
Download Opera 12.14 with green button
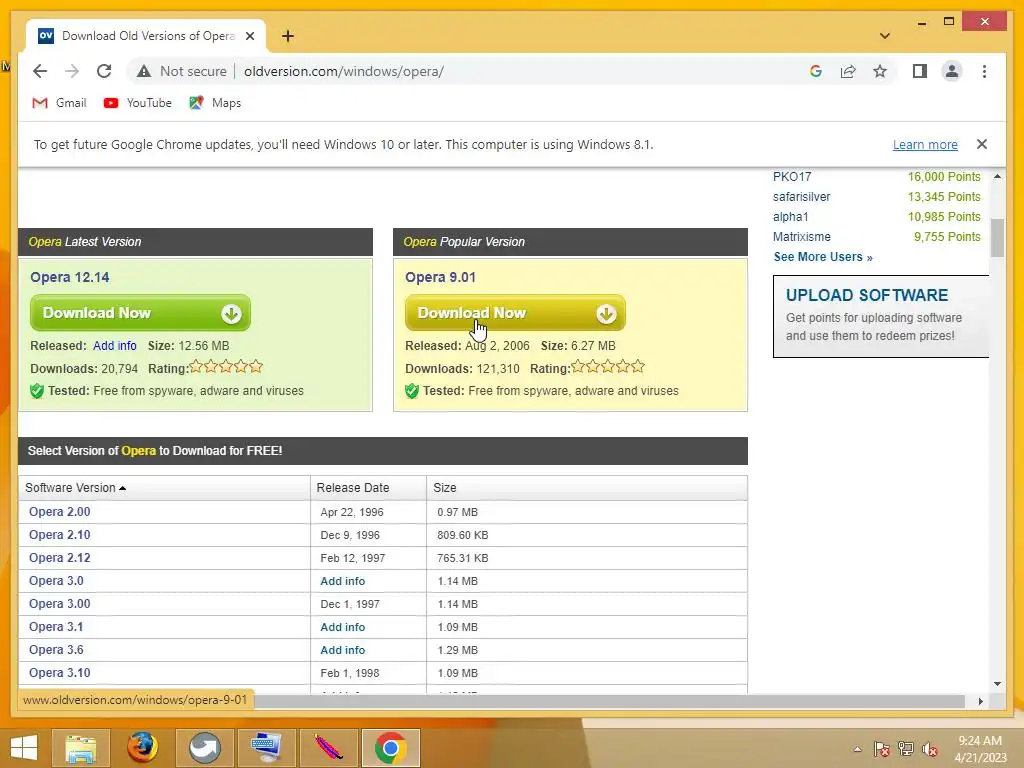pyautogui.click(x=140, y=313)
